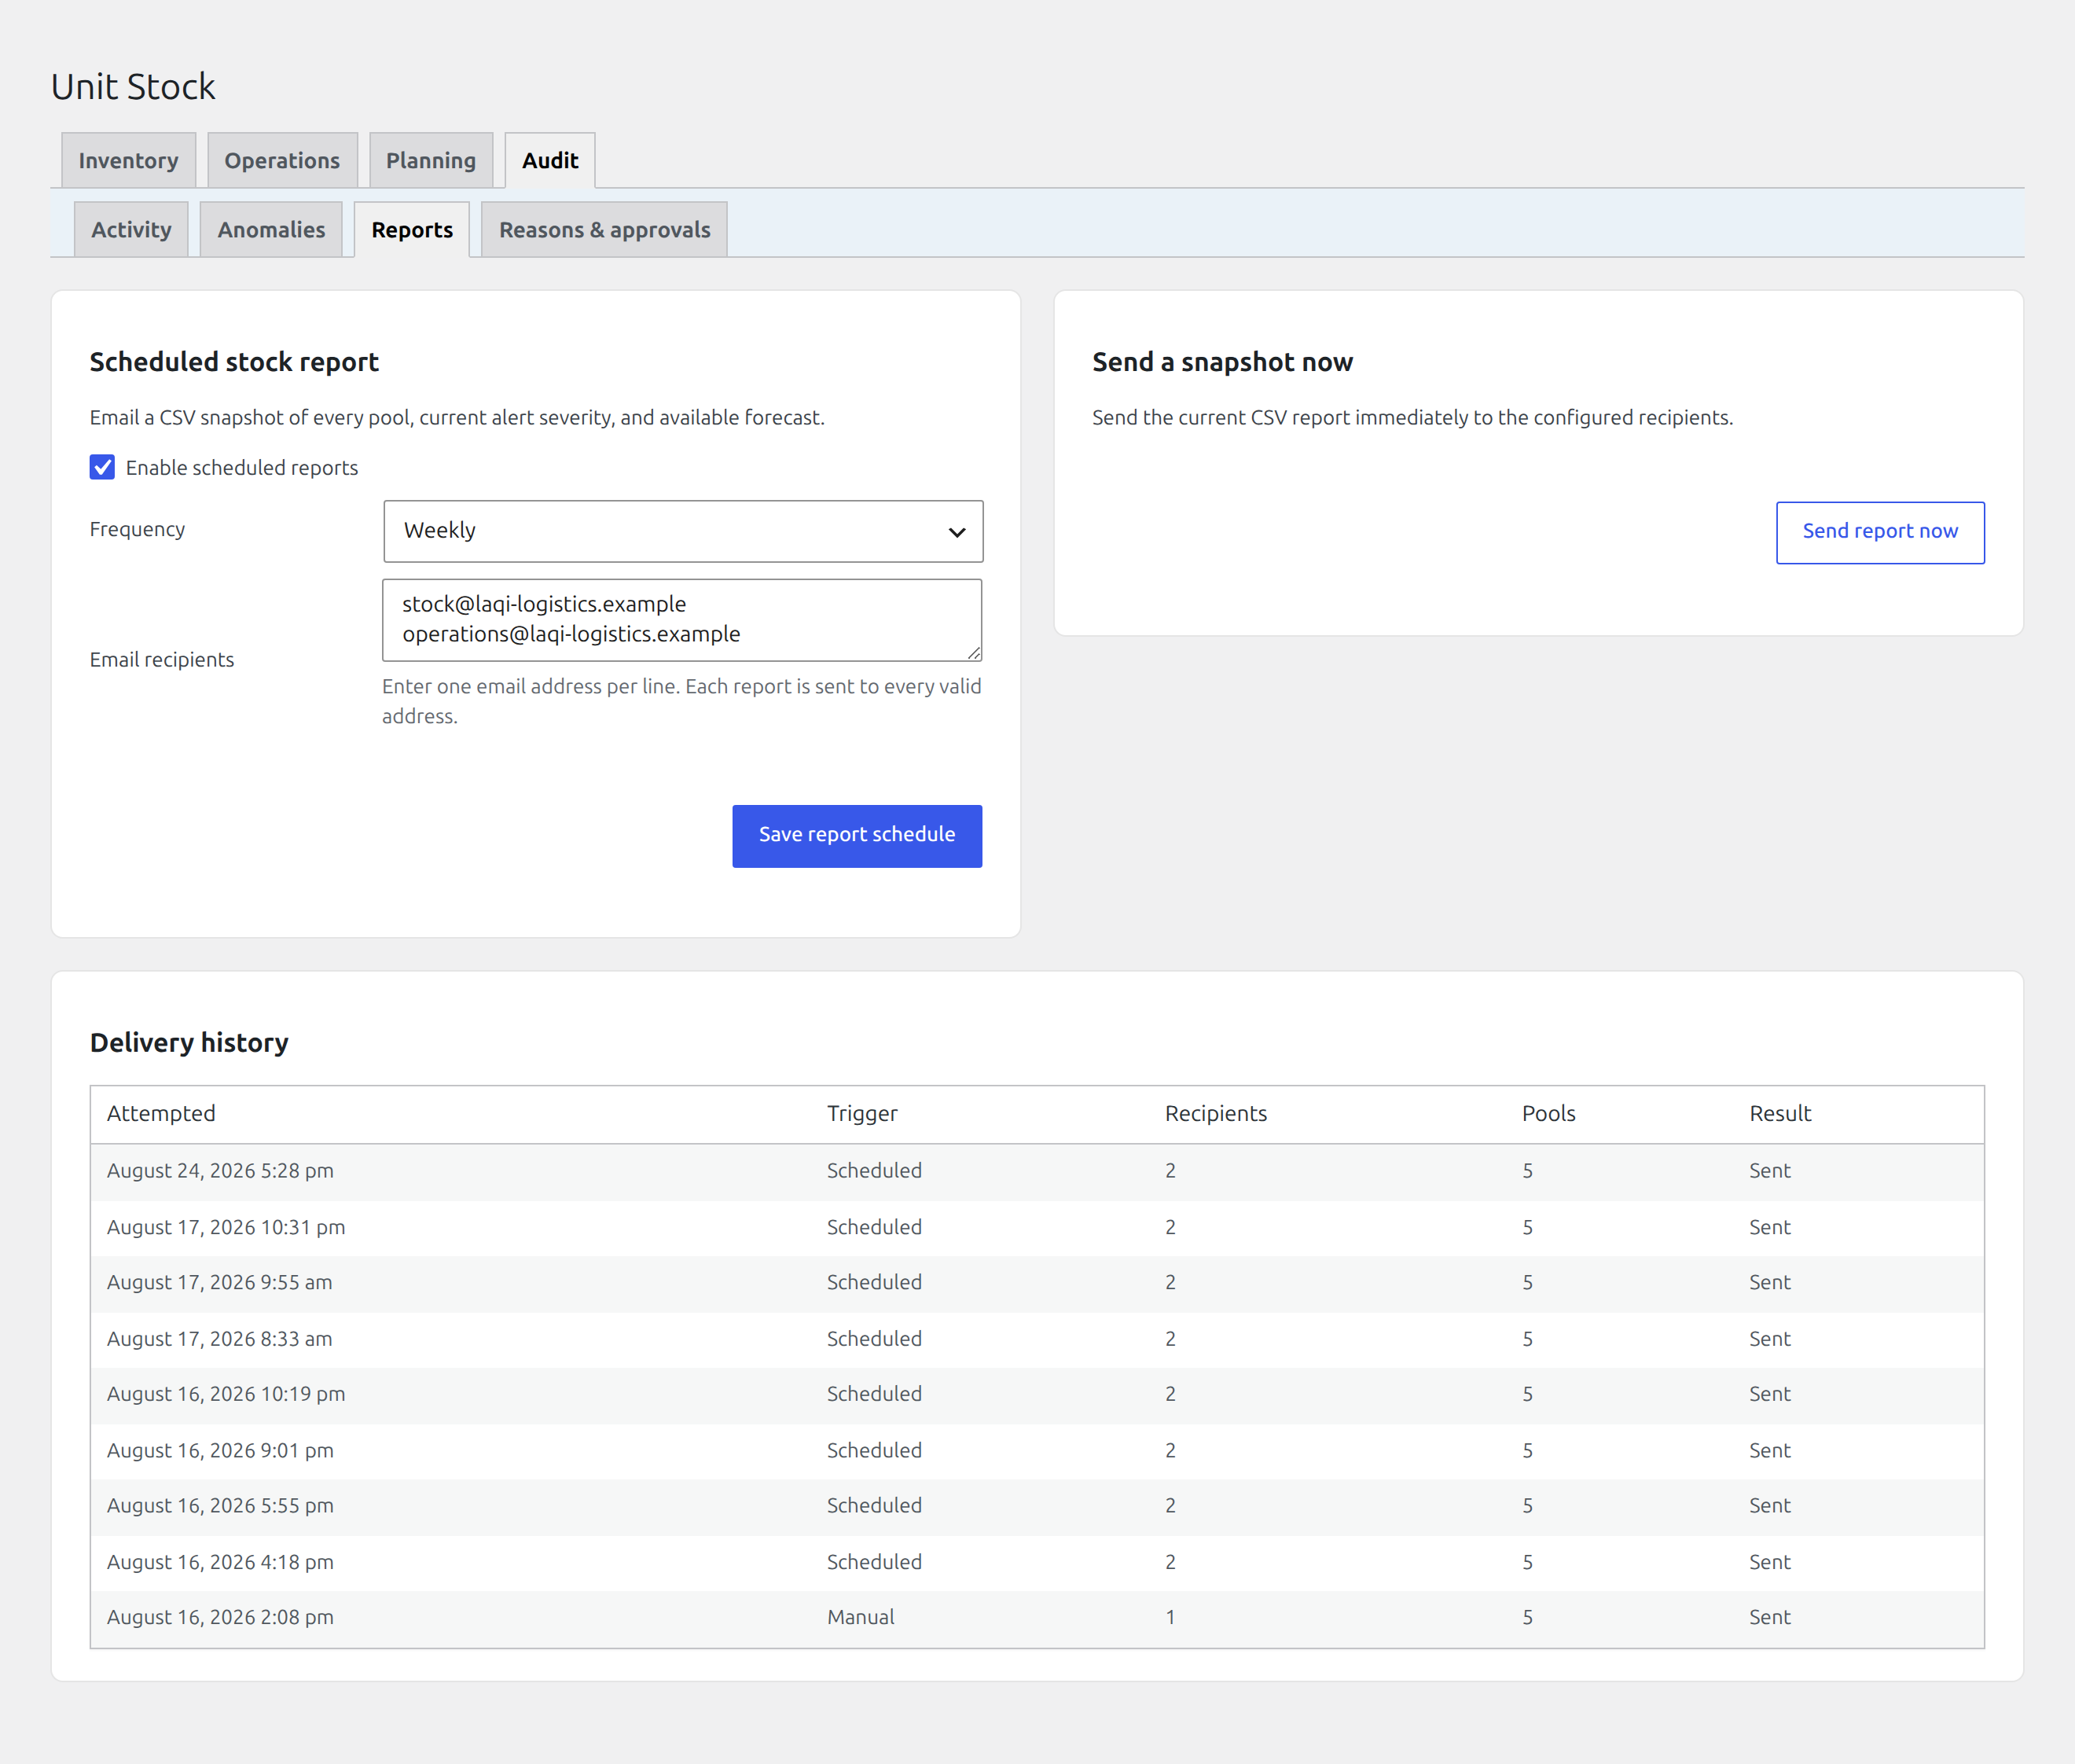This screenshot has height=1764, width=2075.
Task: Open the Activity sub-tab
Action: tap(131, 229)
